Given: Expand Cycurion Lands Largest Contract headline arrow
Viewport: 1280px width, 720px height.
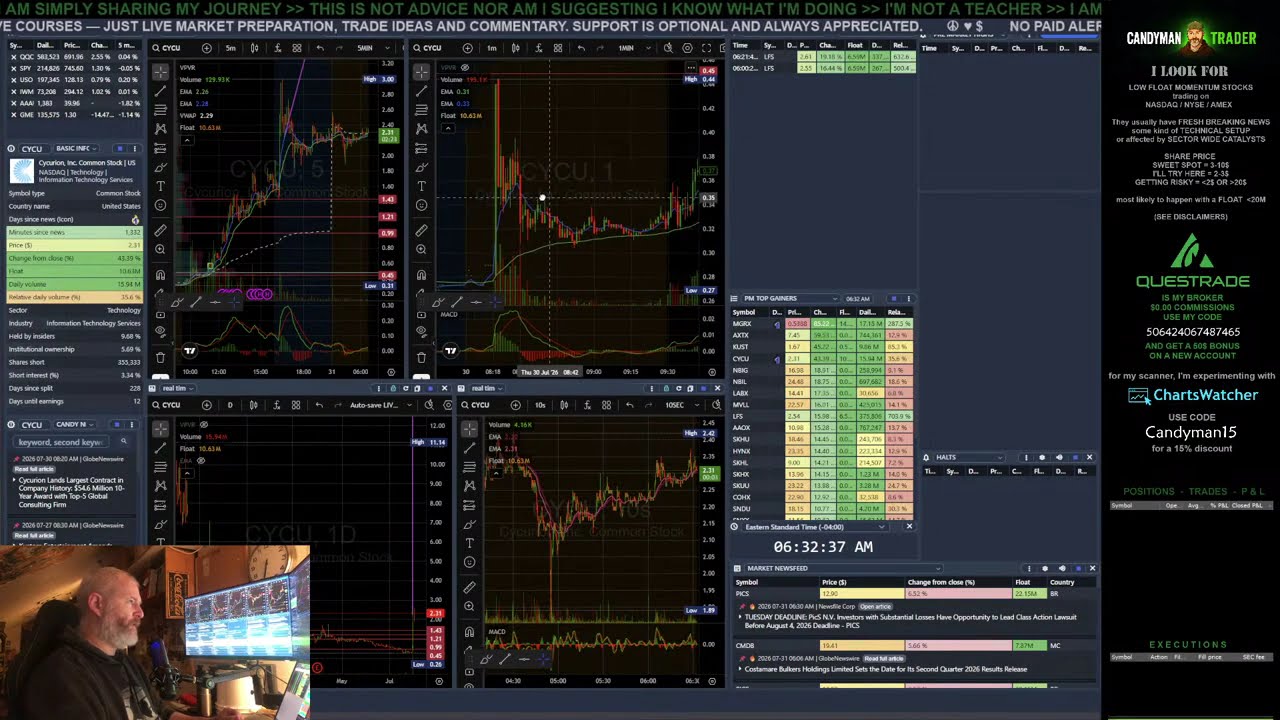Looking at the screenshot, I should [x=14, y=480].
